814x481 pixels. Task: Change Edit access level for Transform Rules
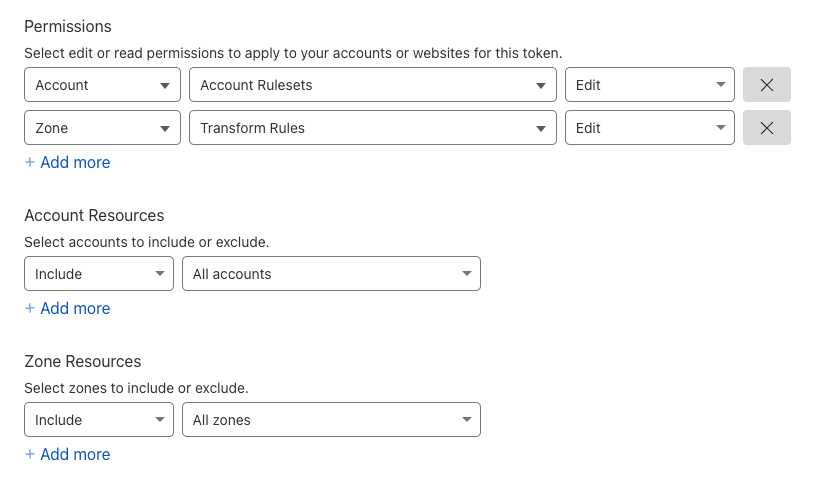pyautogui.click(x=649, y=128)
